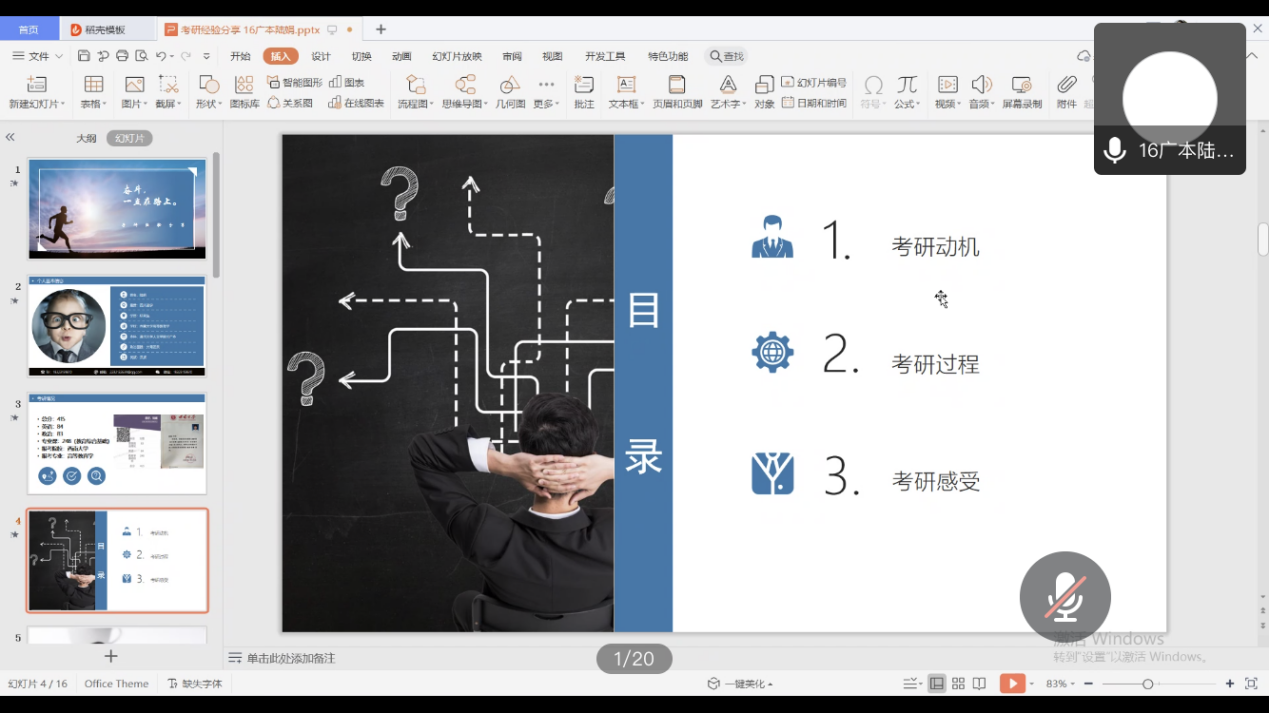The height and width of the screenshot is (713, 1269).
Task: Click the 附件 attachment paperclip icon
Action: pyautogui.click(x=1066, y=92)
